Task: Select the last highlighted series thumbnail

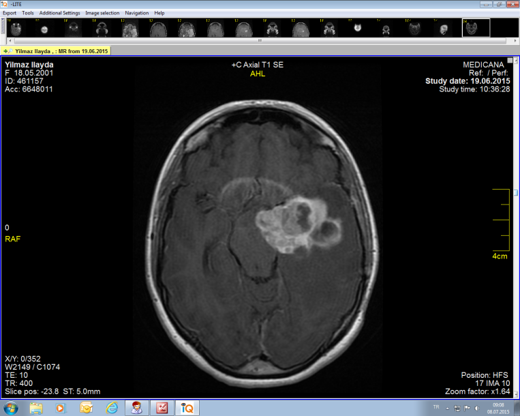Action: coord(476,28)
